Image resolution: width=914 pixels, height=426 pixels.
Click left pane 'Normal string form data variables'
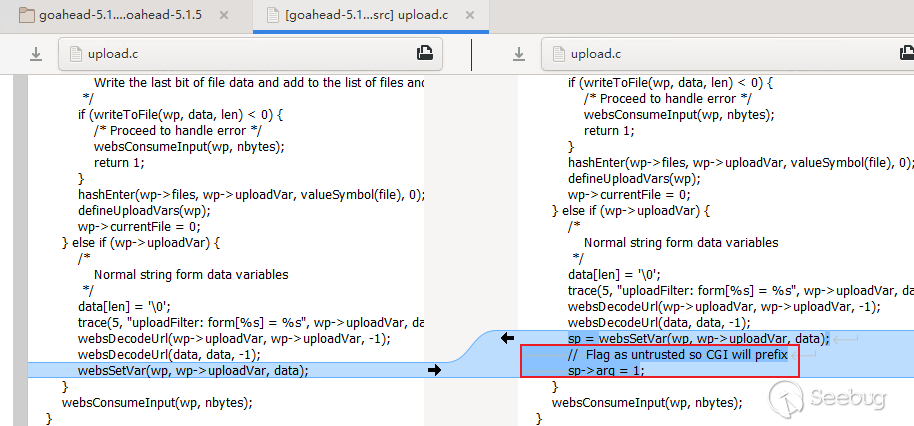(191, 274)
